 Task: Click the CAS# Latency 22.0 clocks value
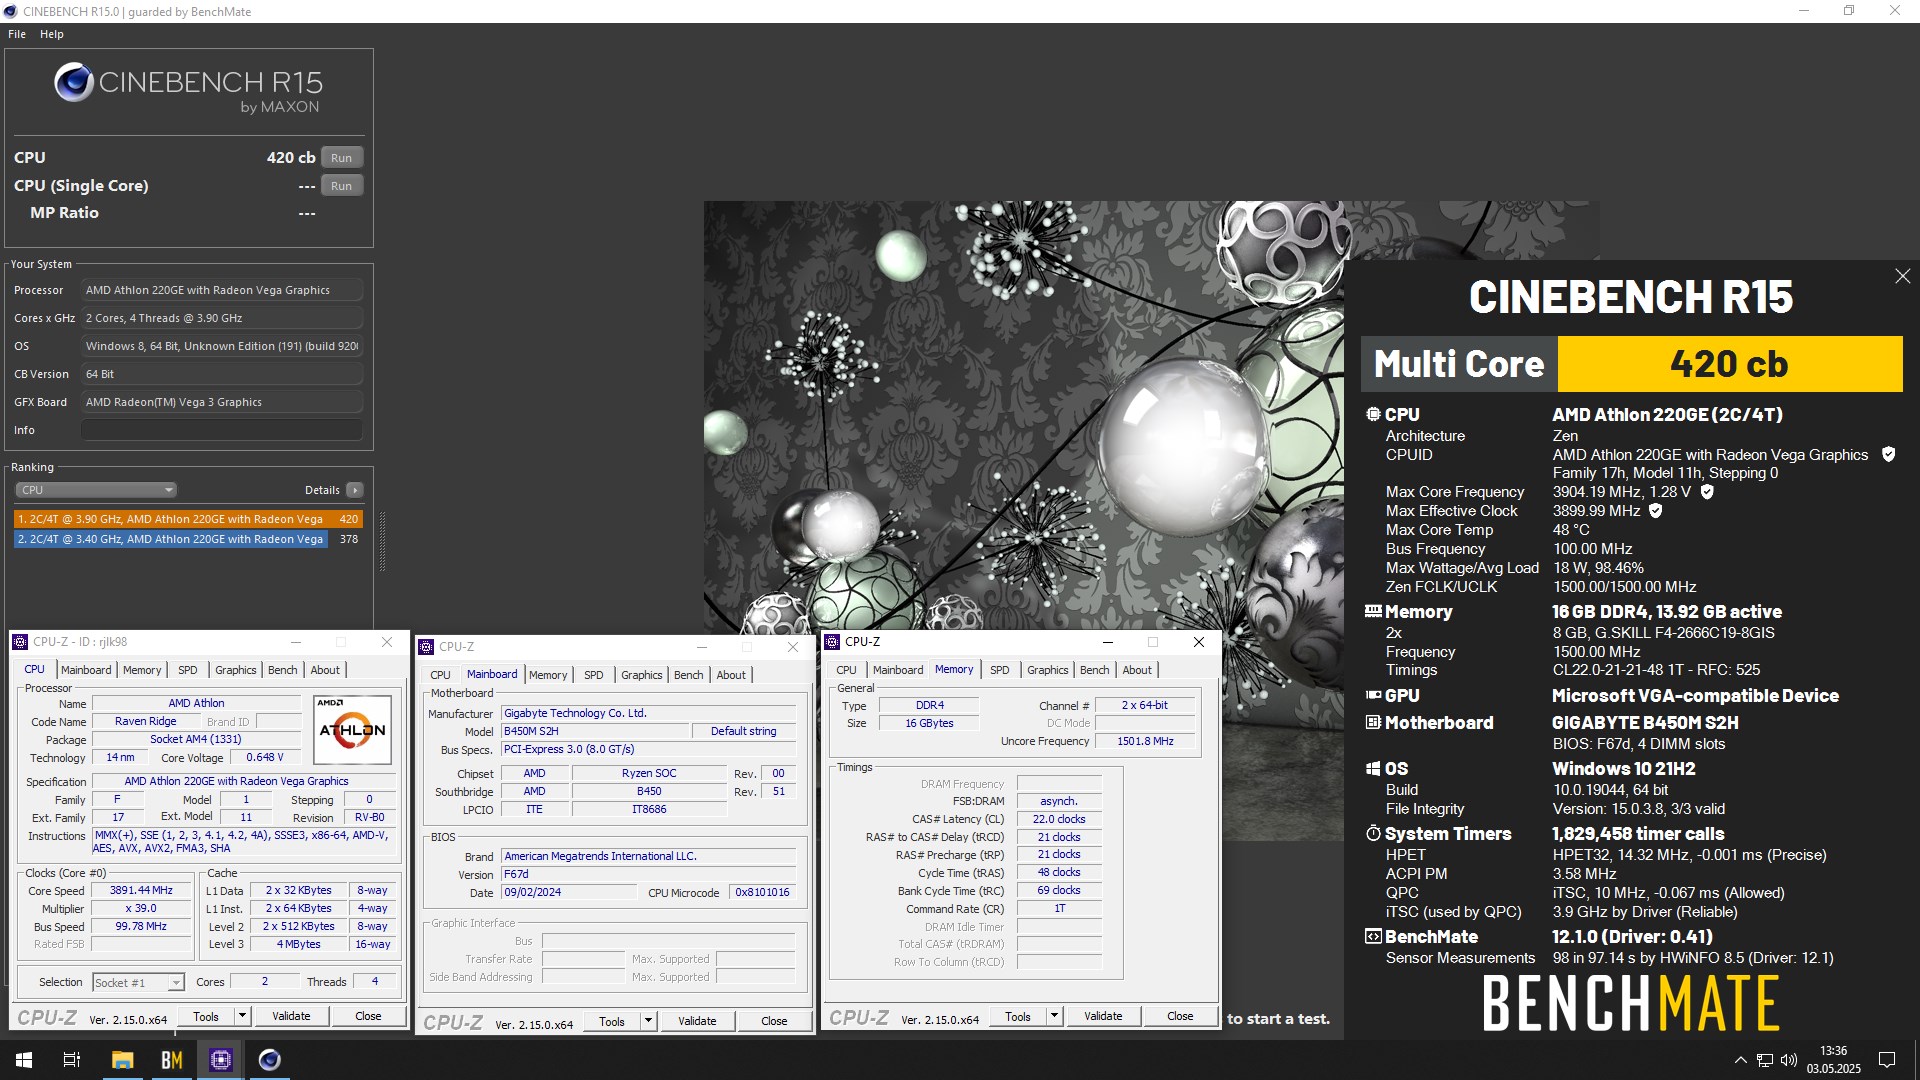click(x=1059, y=819)
